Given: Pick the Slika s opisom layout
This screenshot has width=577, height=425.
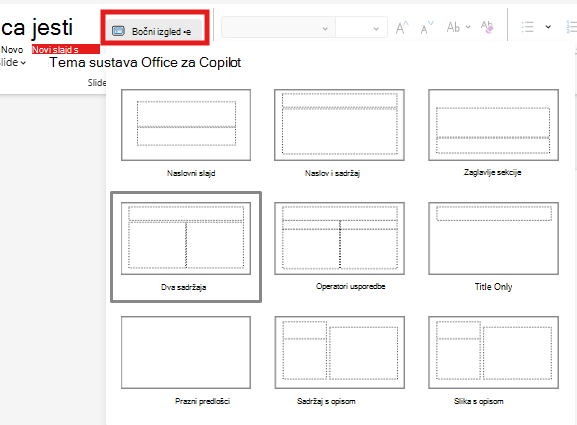Looking at the screenshot, I should [x=493, y=360].
